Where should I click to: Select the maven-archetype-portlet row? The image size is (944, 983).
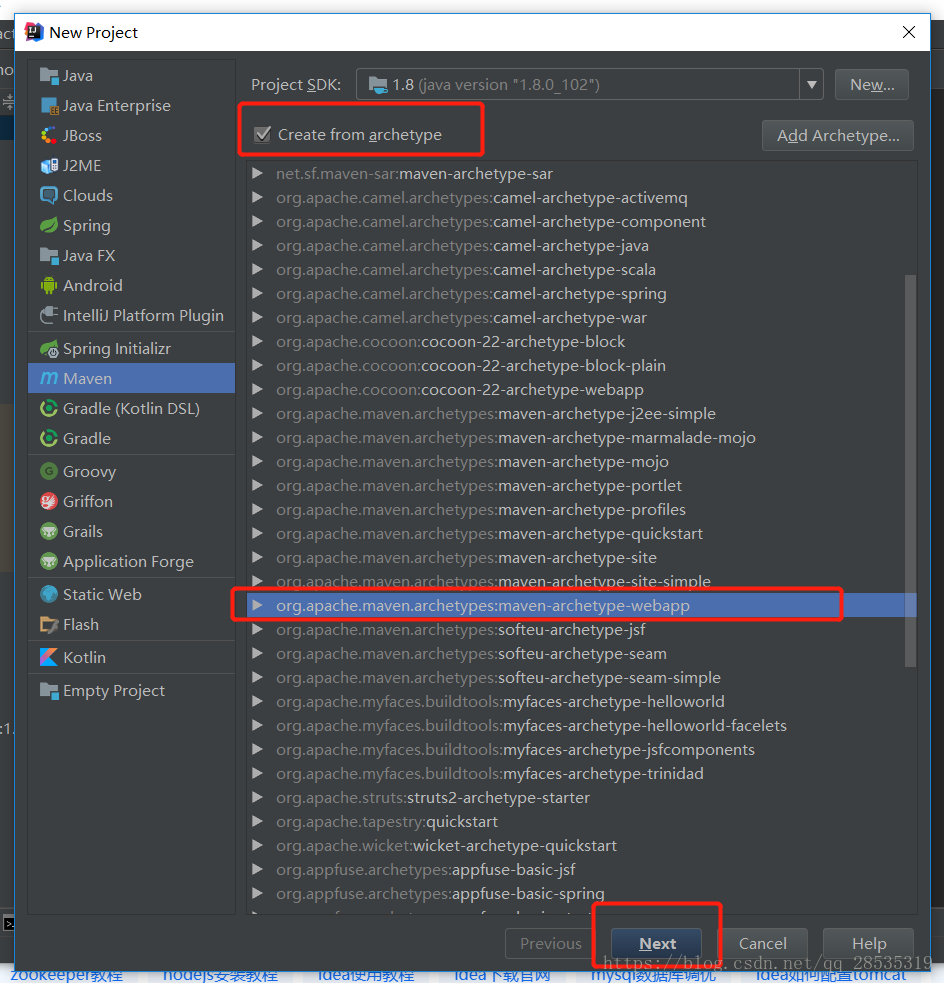pos(582,485)
